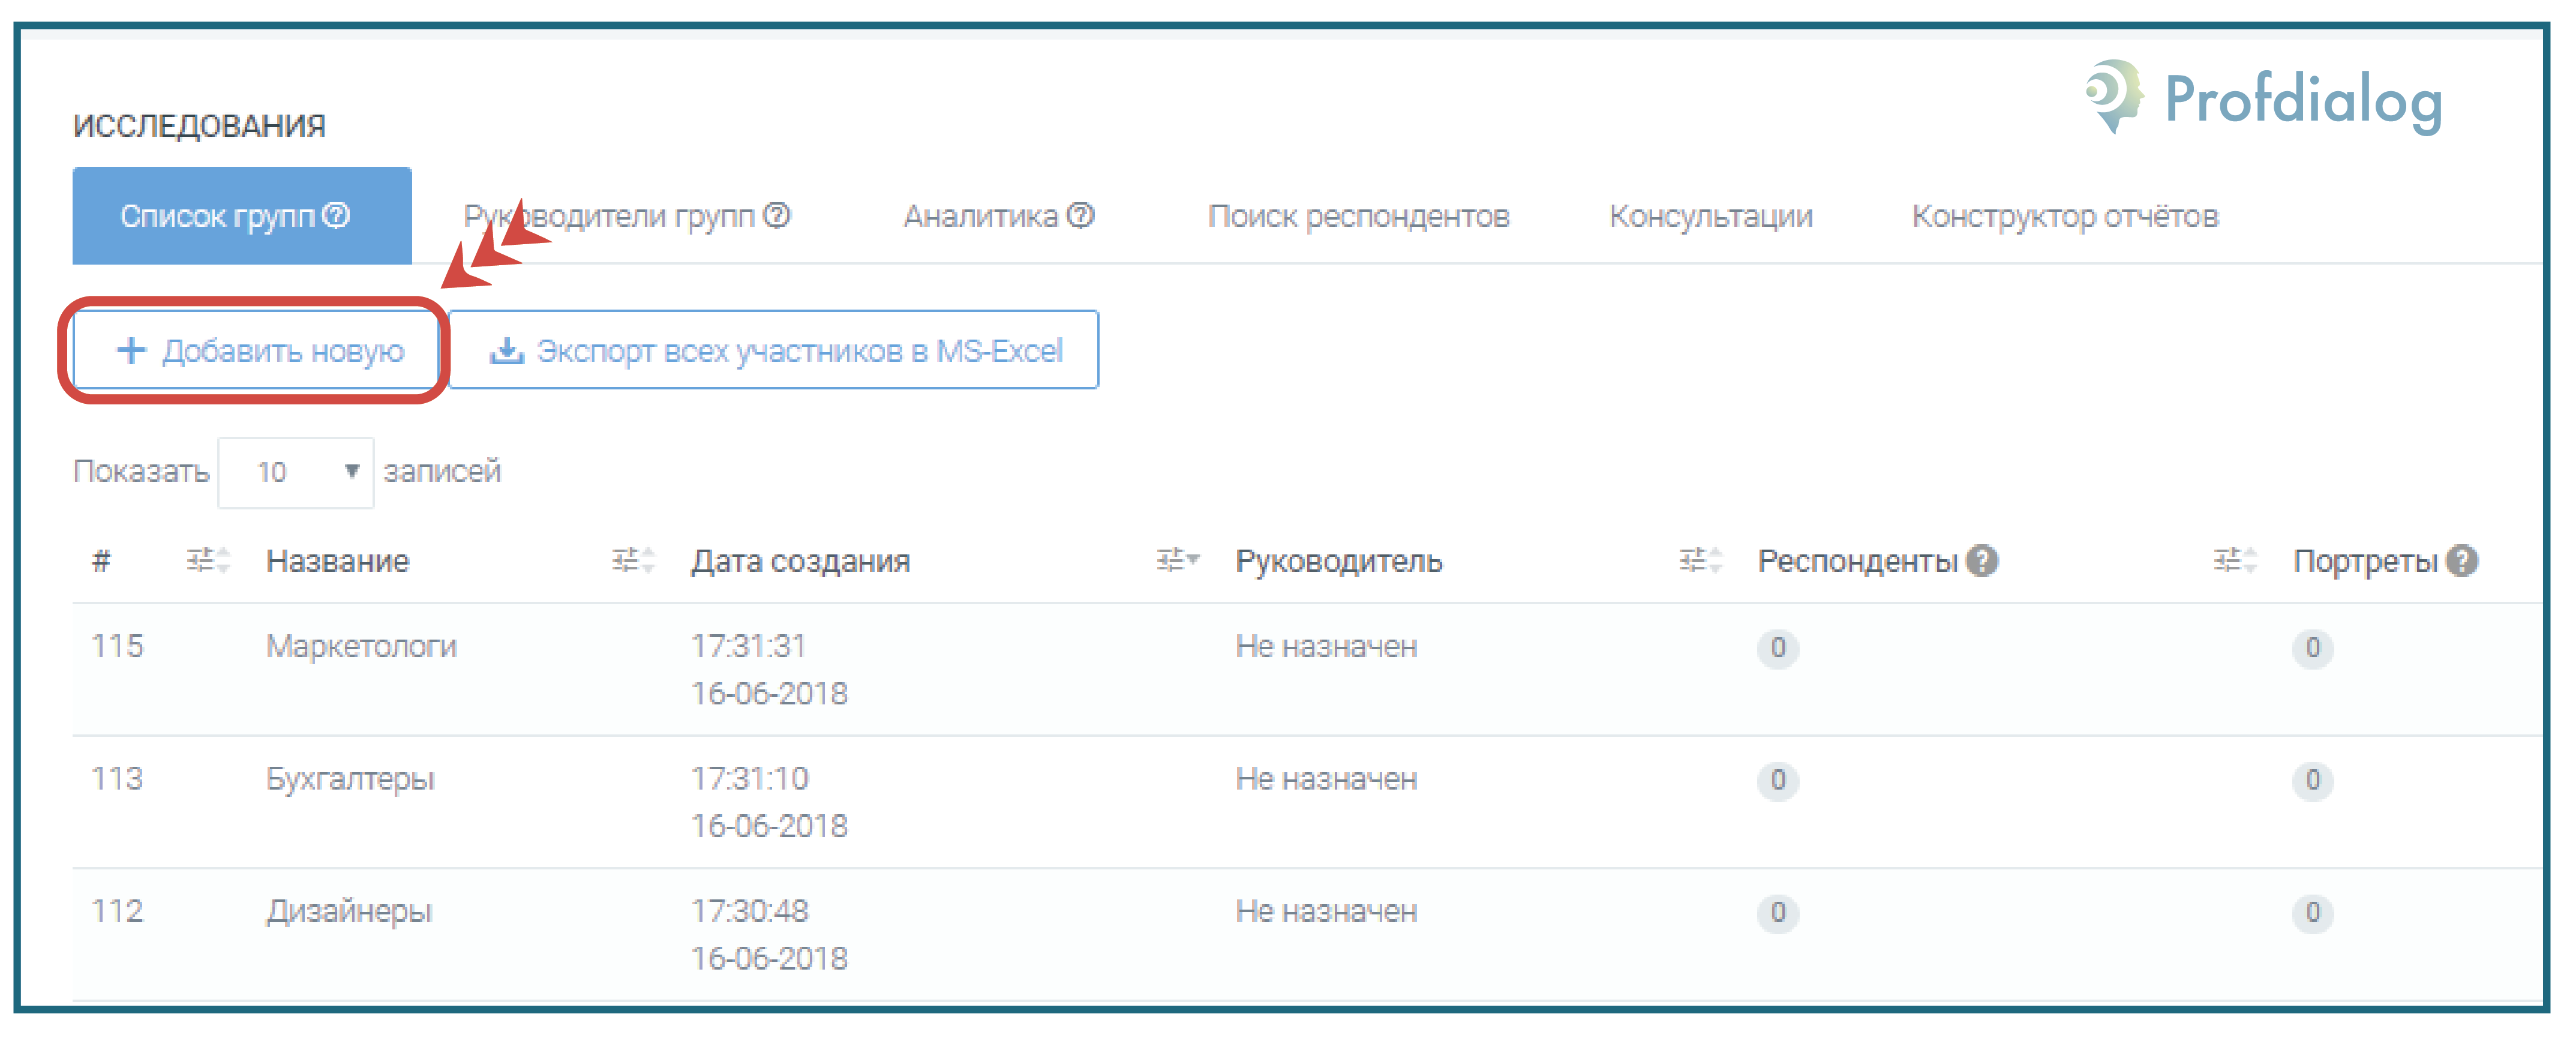Click portraits count badge in Маркетологи row
The image size is (2576, 1038).
tap(2312, 648)
